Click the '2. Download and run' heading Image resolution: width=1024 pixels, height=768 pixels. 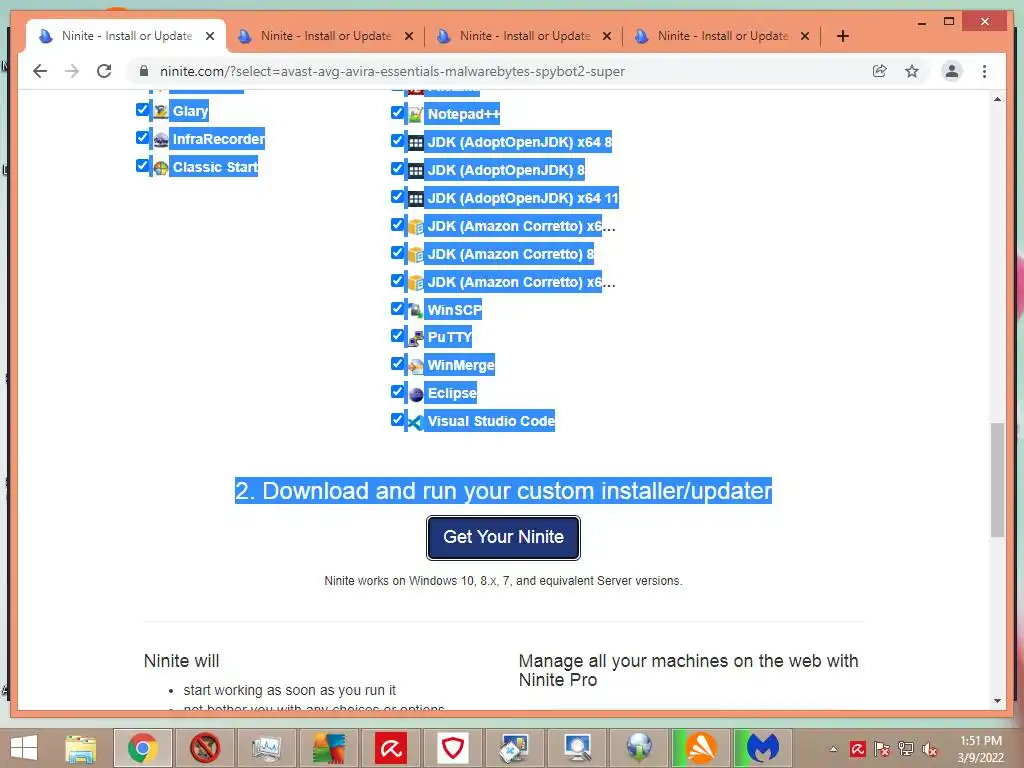coord(504,491)
